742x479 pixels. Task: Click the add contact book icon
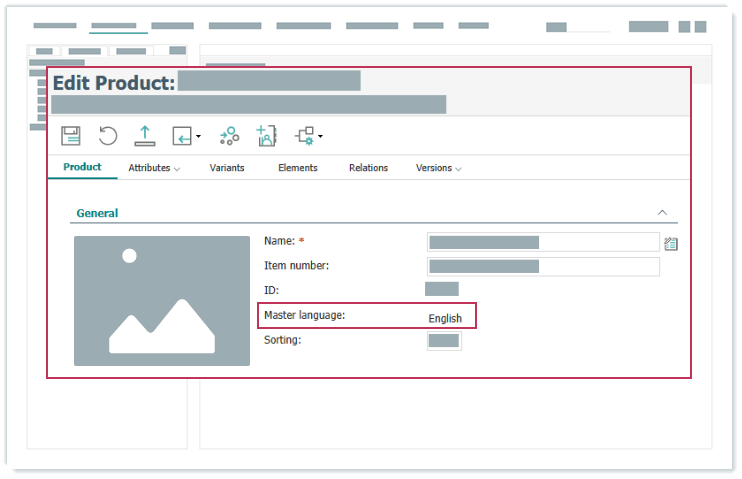[266, 136]
